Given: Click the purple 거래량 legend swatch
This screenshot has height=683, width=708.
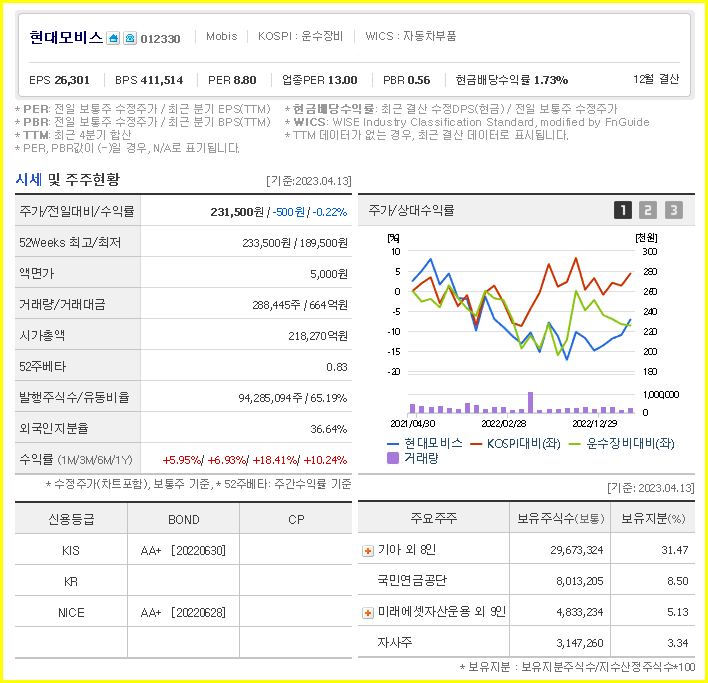Looking at the screenshot, I should [x=393, y=458].
